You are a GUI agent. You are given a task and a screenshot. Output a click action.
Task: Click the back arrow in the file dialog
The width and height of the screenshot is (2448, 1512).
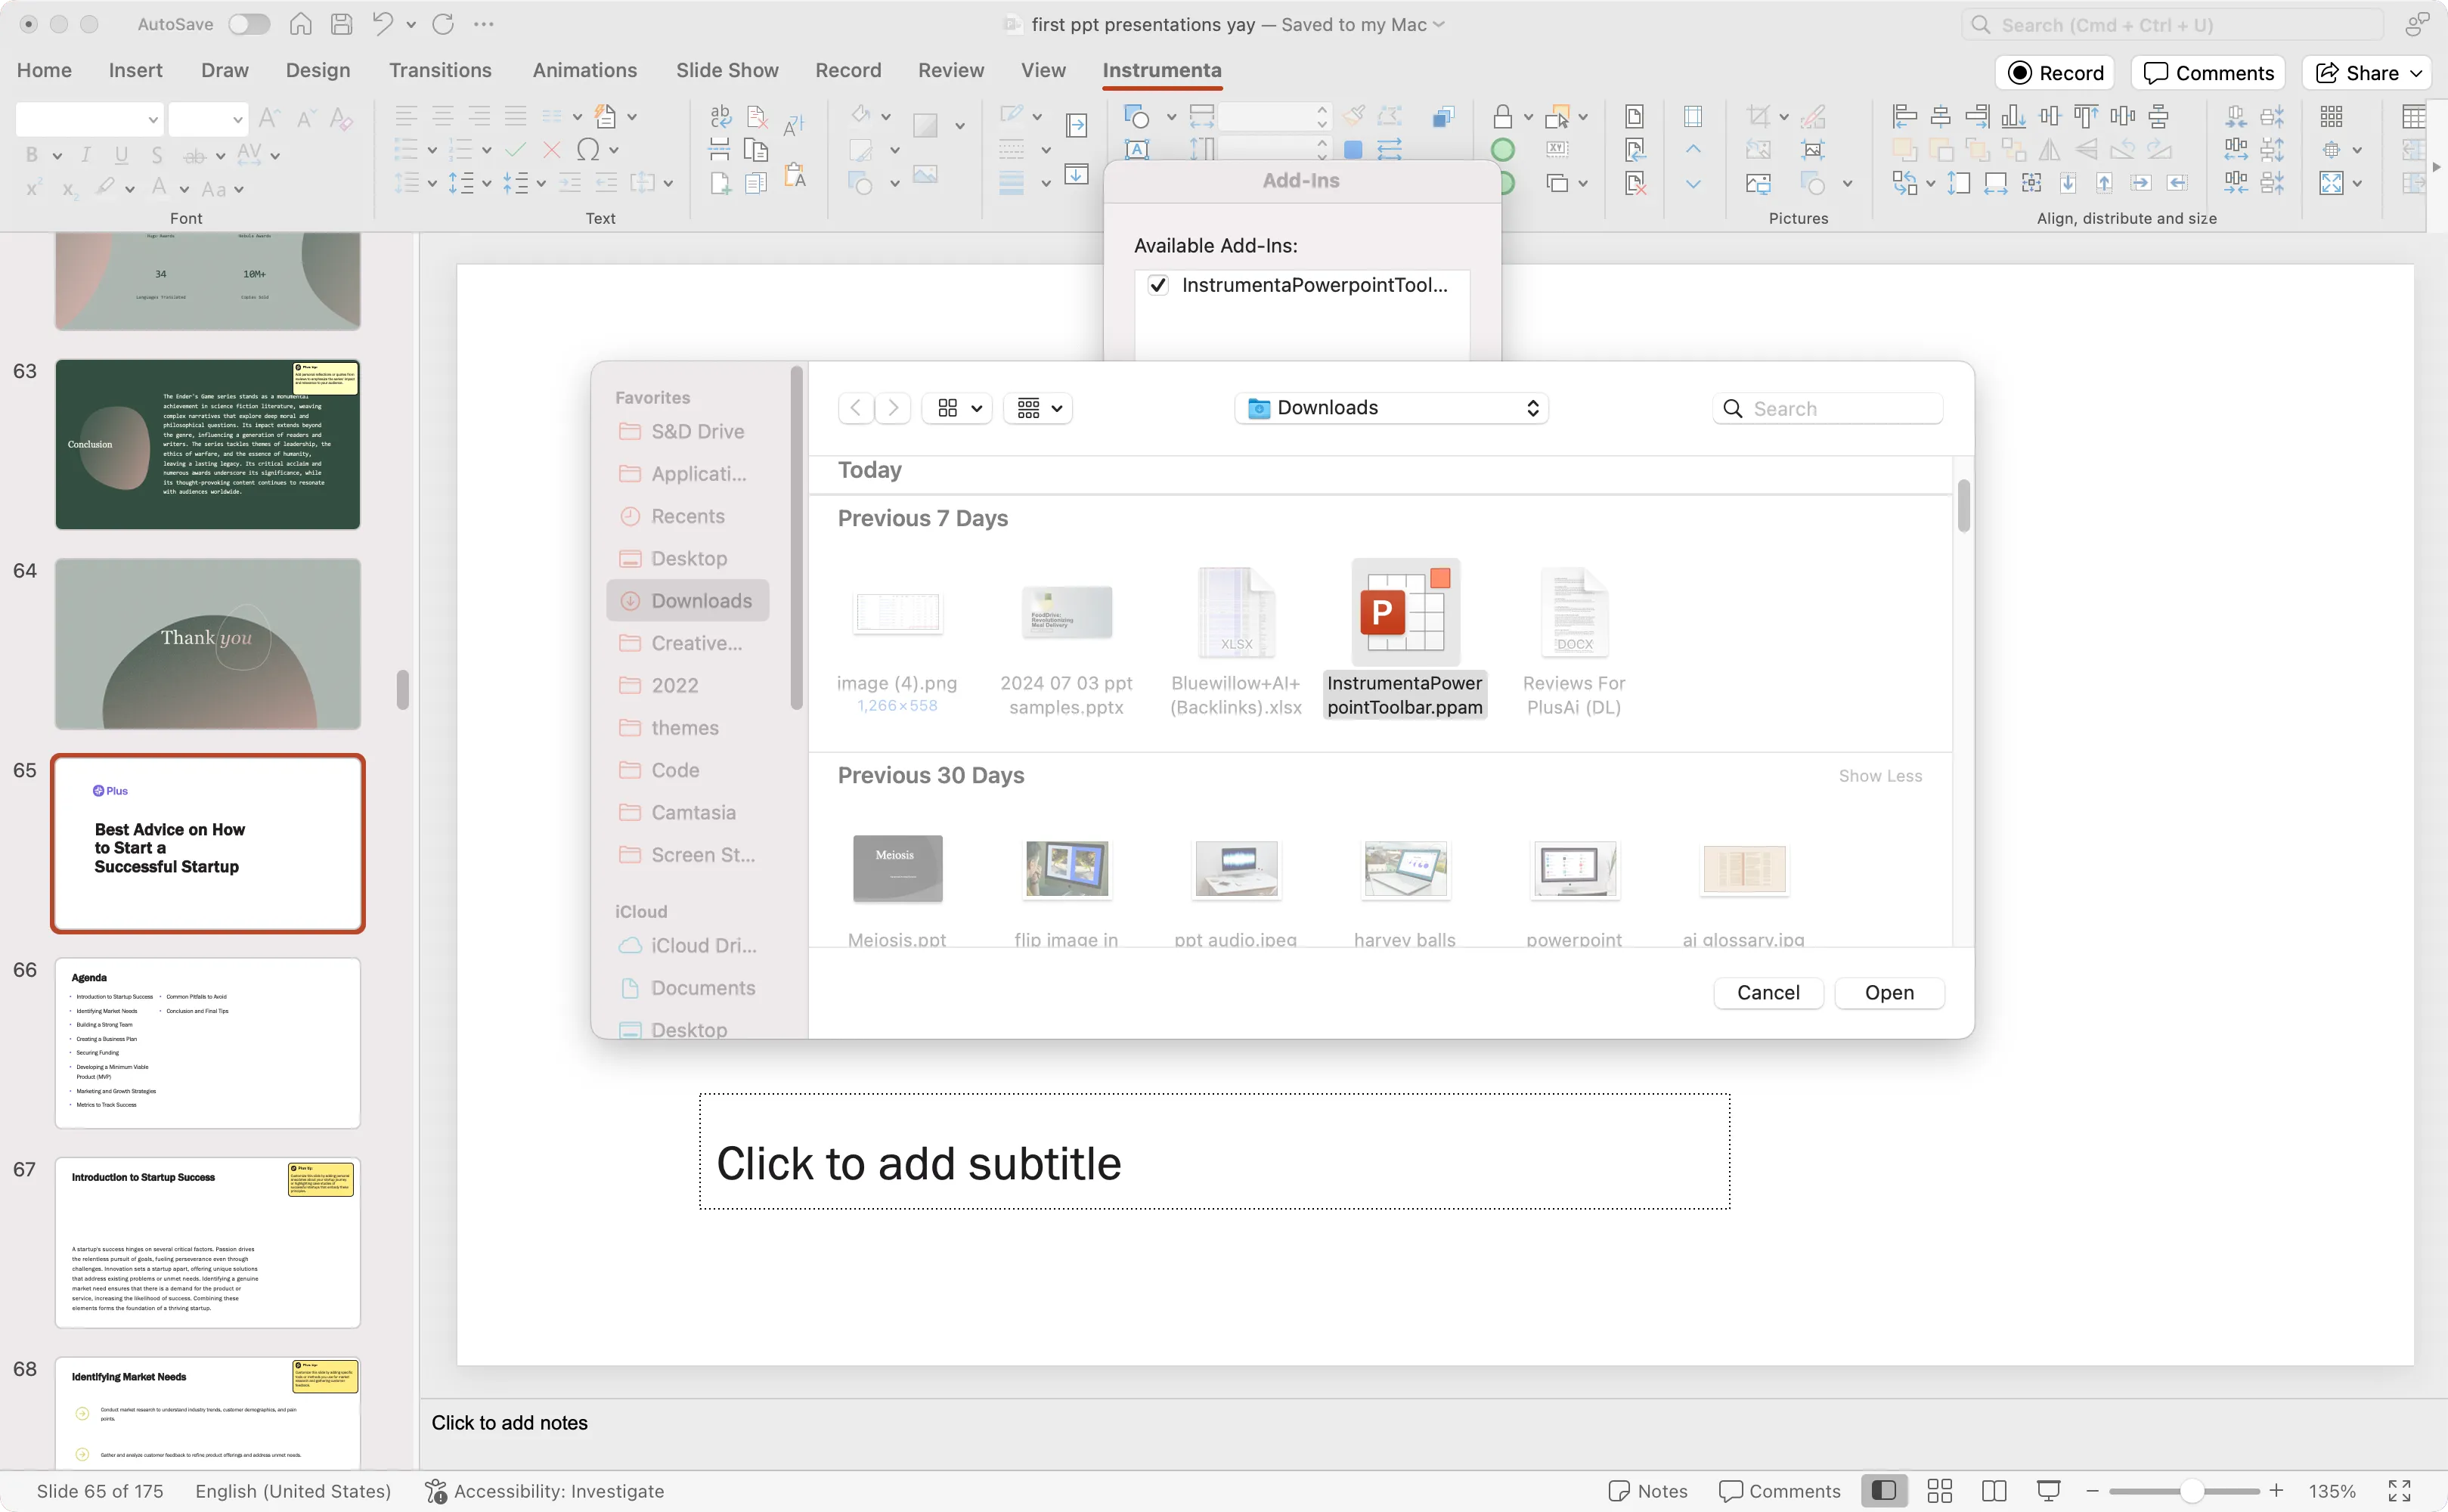point(855,408)
